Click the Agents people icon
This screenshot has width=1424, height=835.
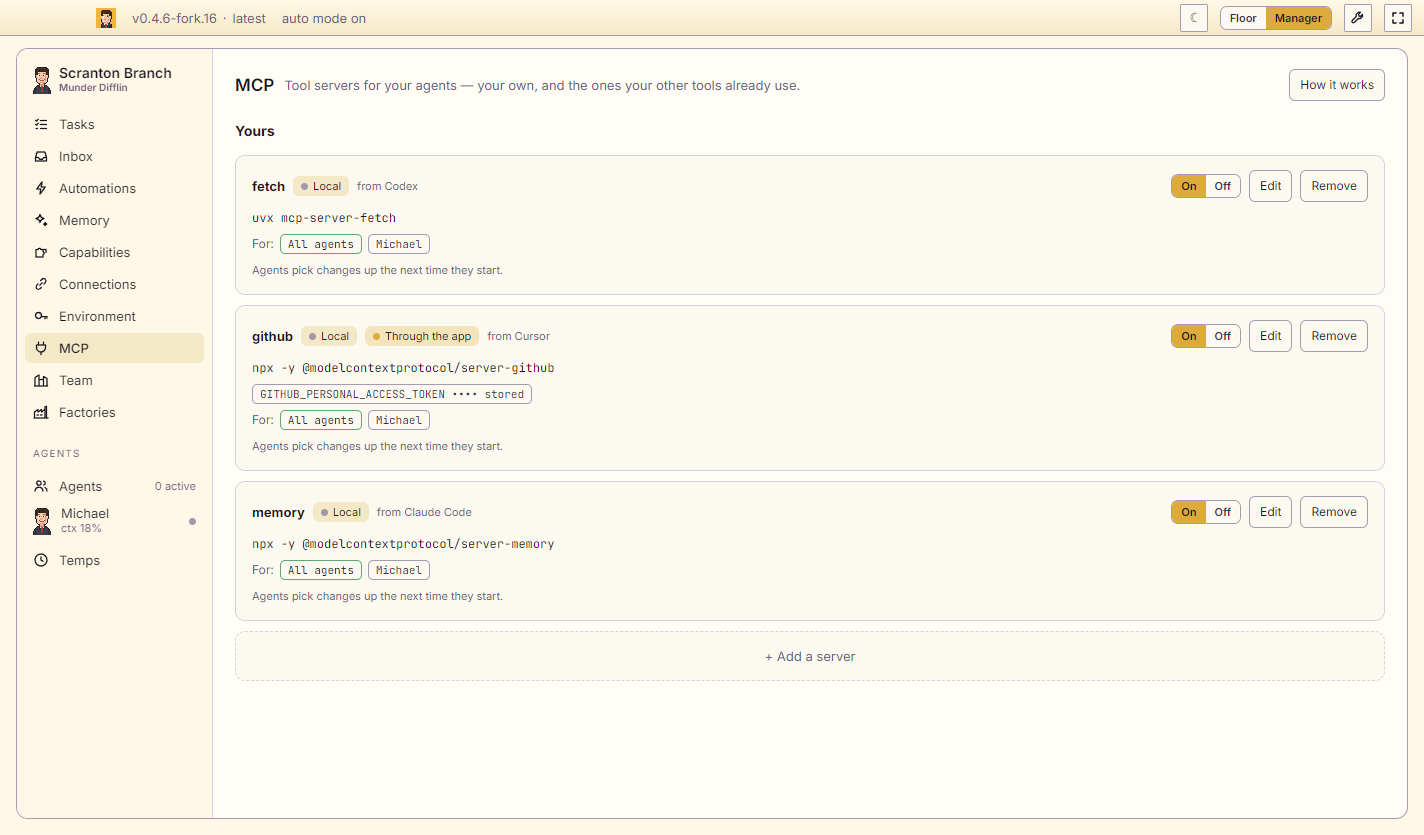point(41,487)
